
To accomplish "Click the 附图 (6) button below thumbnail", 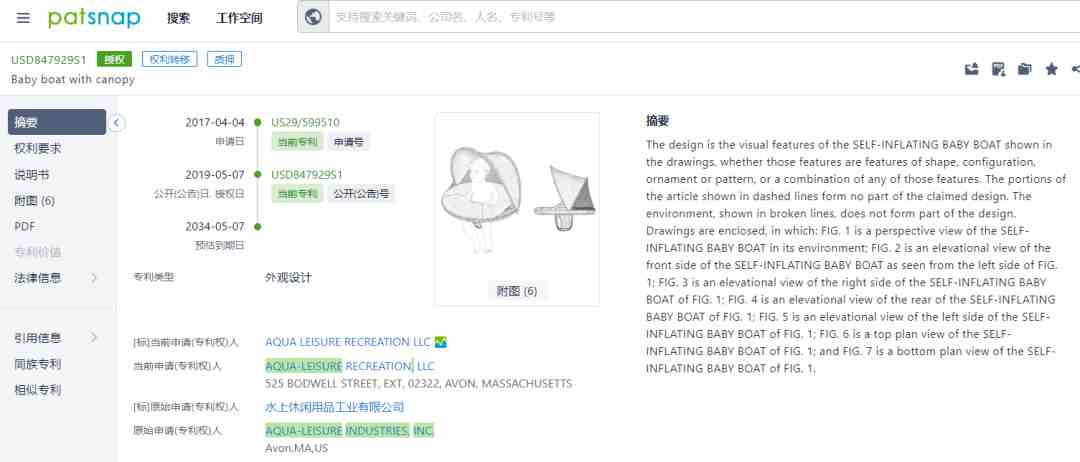I will click(x=517, y=291).
